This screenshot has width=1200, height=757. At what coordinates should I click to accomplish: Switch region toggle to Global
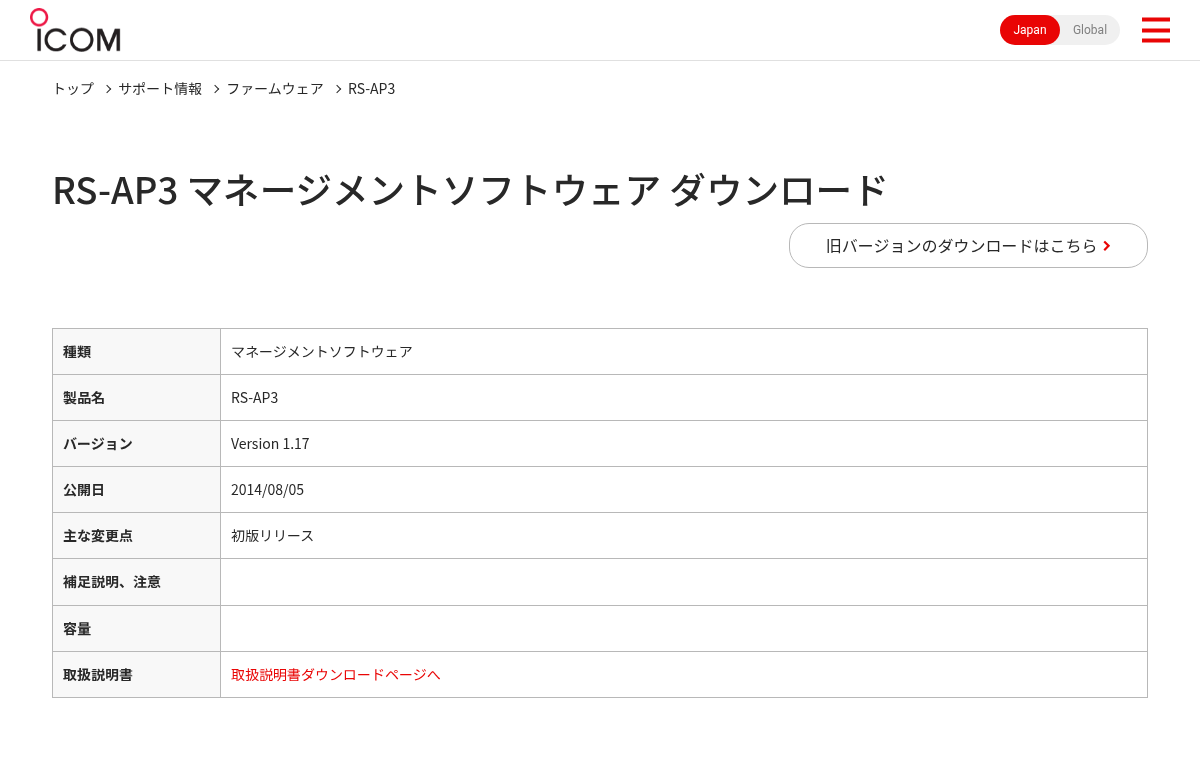pyautogui.click(x=1090, y=30)
